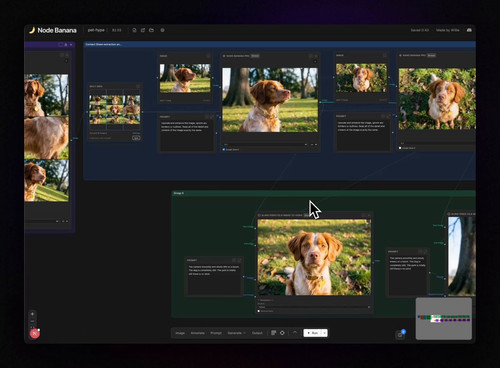Image resolution: width=500 pixels, height=368 pixels.
Task: Click the header icon on the second Image node
Action: (x=385, y=55)
